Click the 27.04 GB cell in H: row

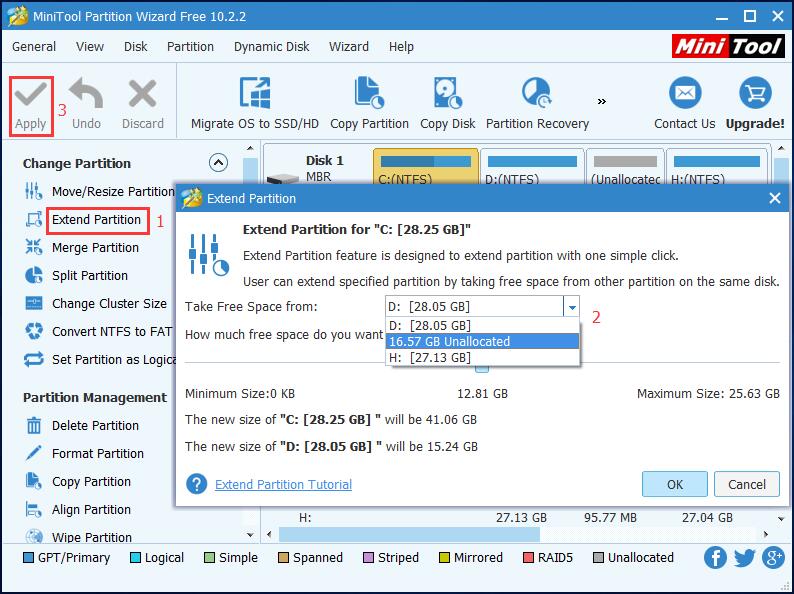coord(707,518)
